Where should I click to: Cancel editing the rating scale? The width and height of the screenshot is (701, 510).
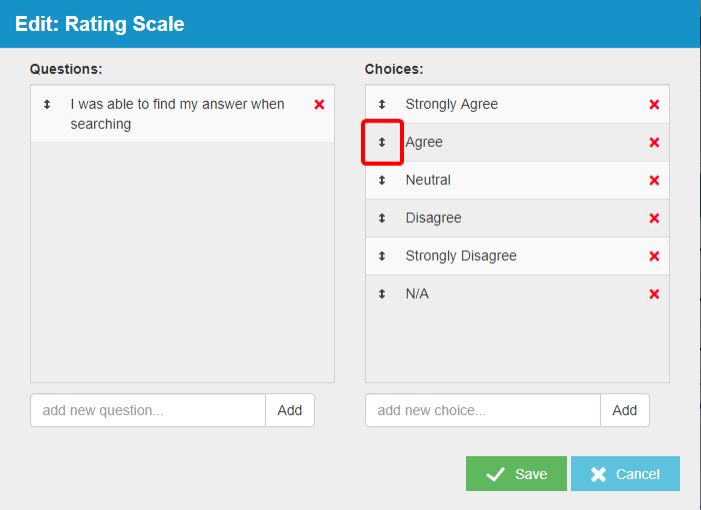point(625,474)
